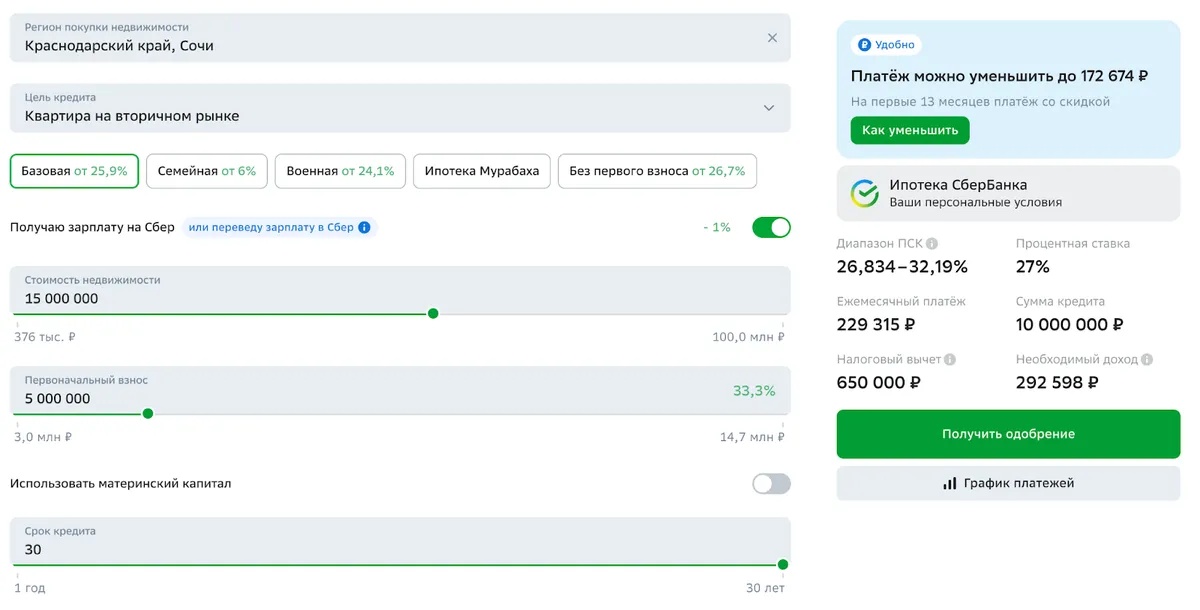Viewport: 1200px width, 610px height.
Task: Click the 33,3% down payment percentage
Action: click(x=754, y=391)
